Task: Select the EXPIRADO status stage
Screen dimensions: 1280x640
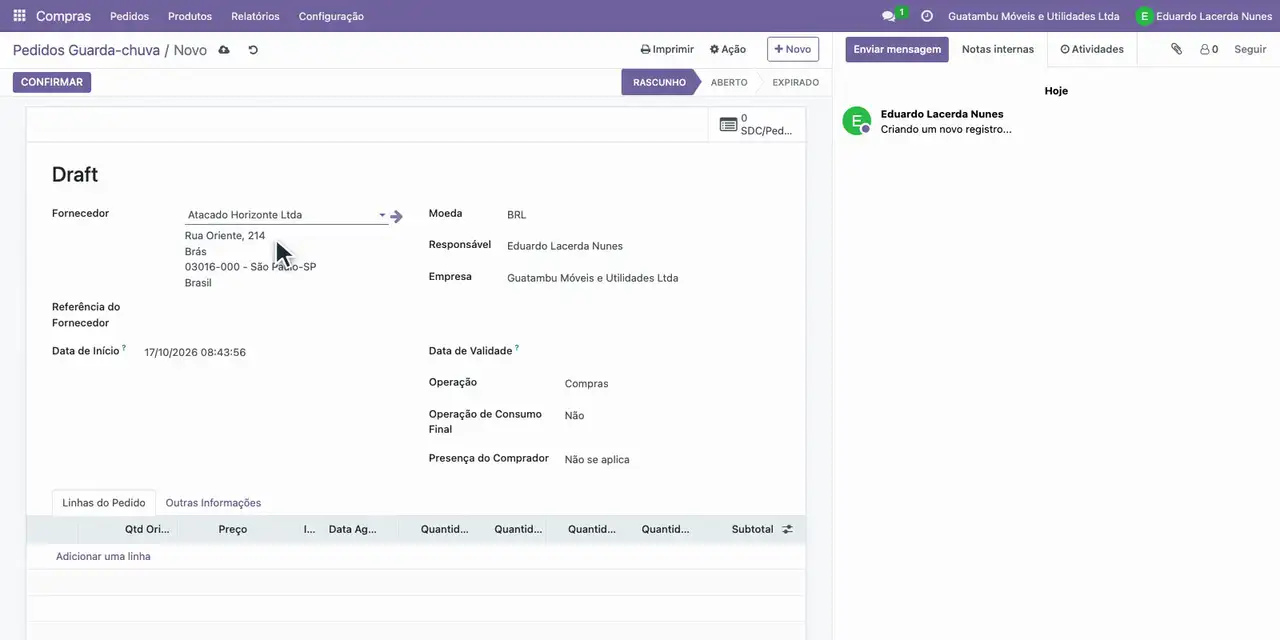Action: point(796,82)
